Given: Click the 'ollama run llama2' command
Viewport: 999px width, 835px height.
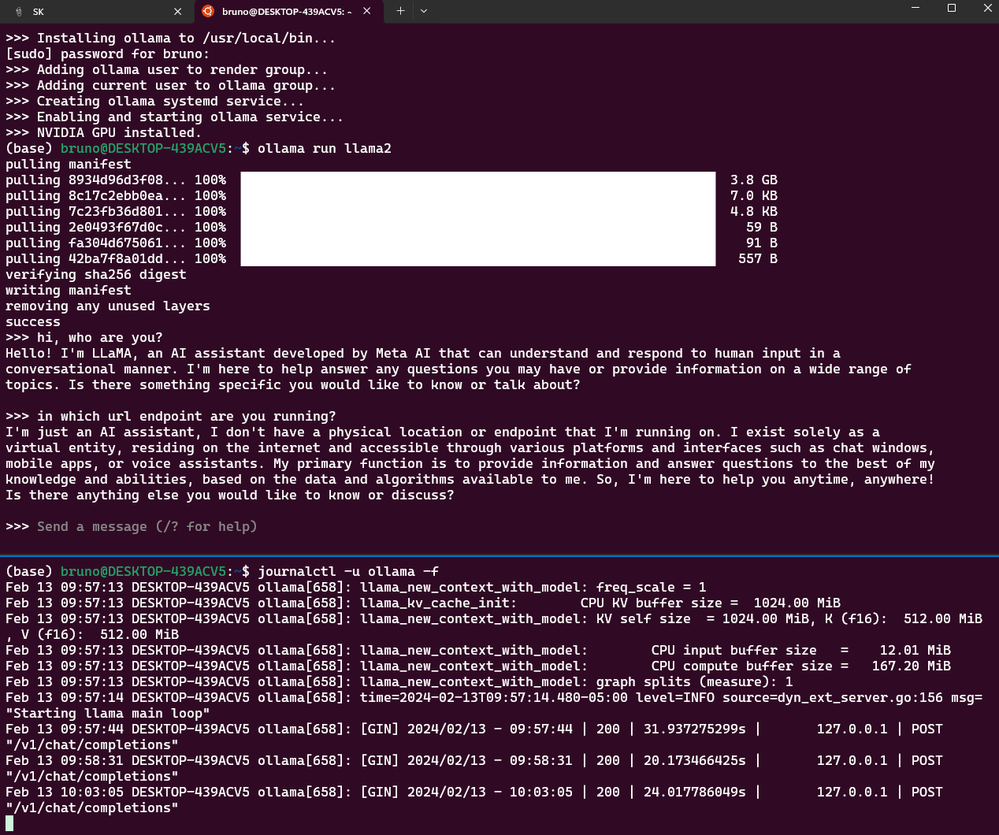Looking at the screenshot, I should coord(324,148).
